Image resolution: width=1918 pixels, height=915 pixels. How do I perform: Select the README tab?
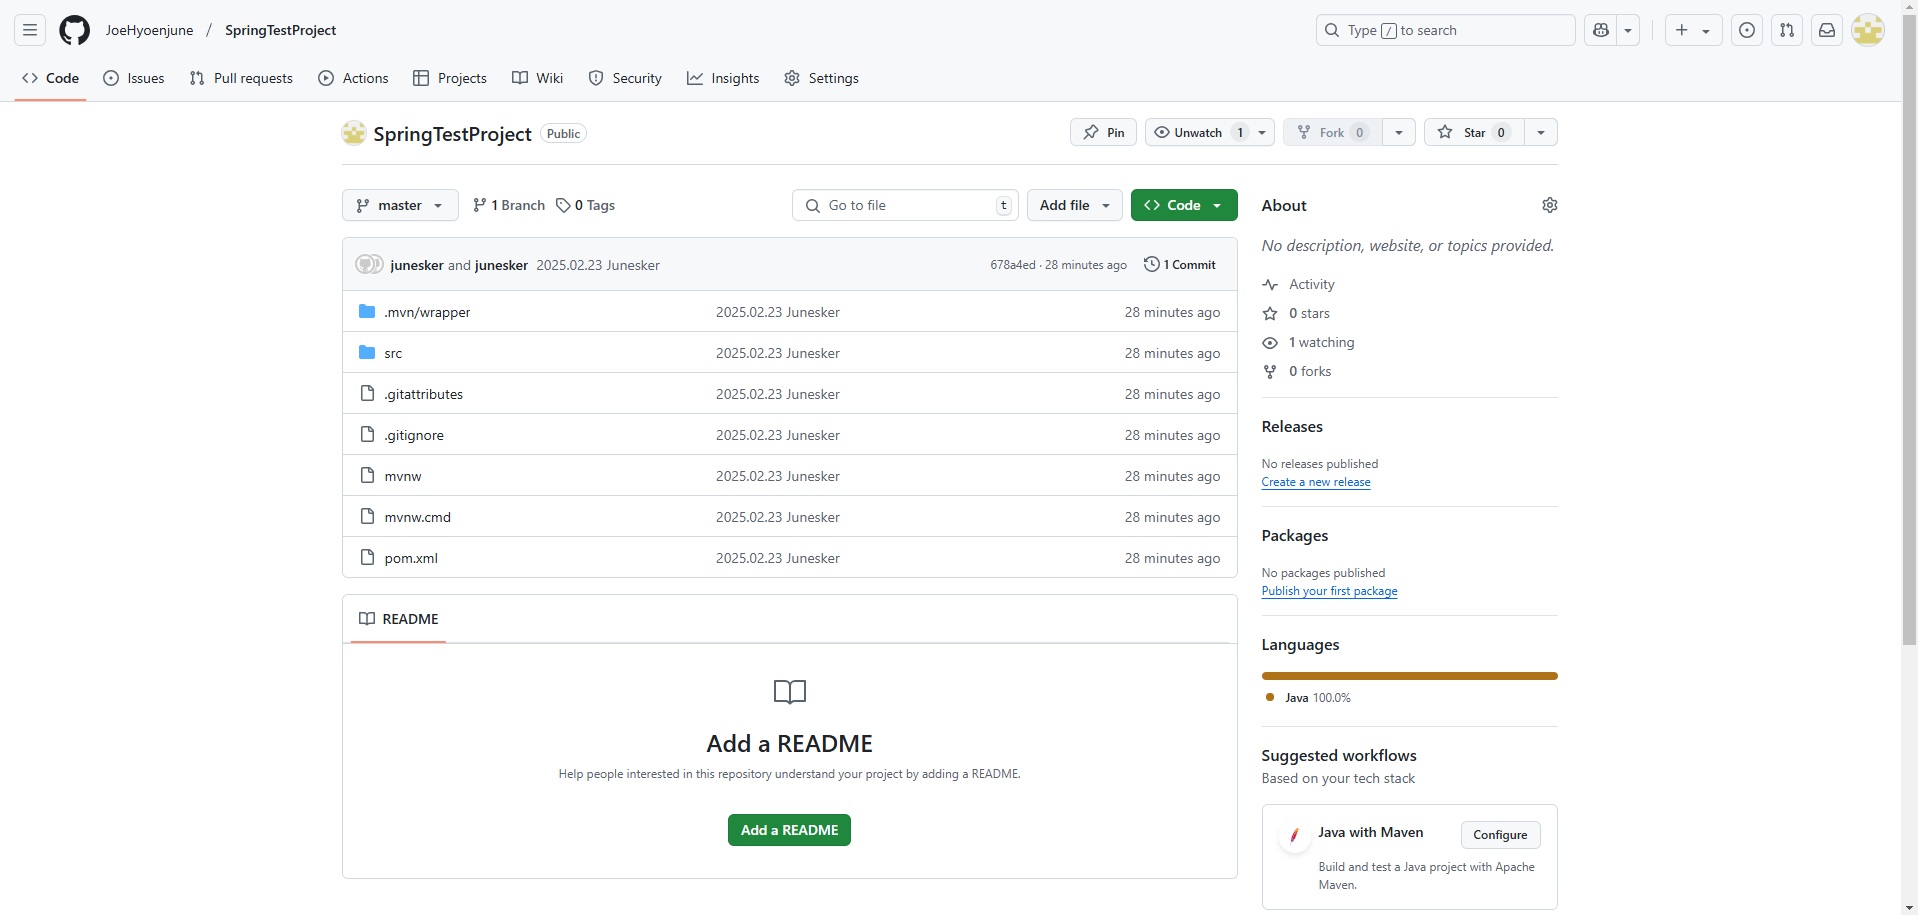[x=399, y=619]
